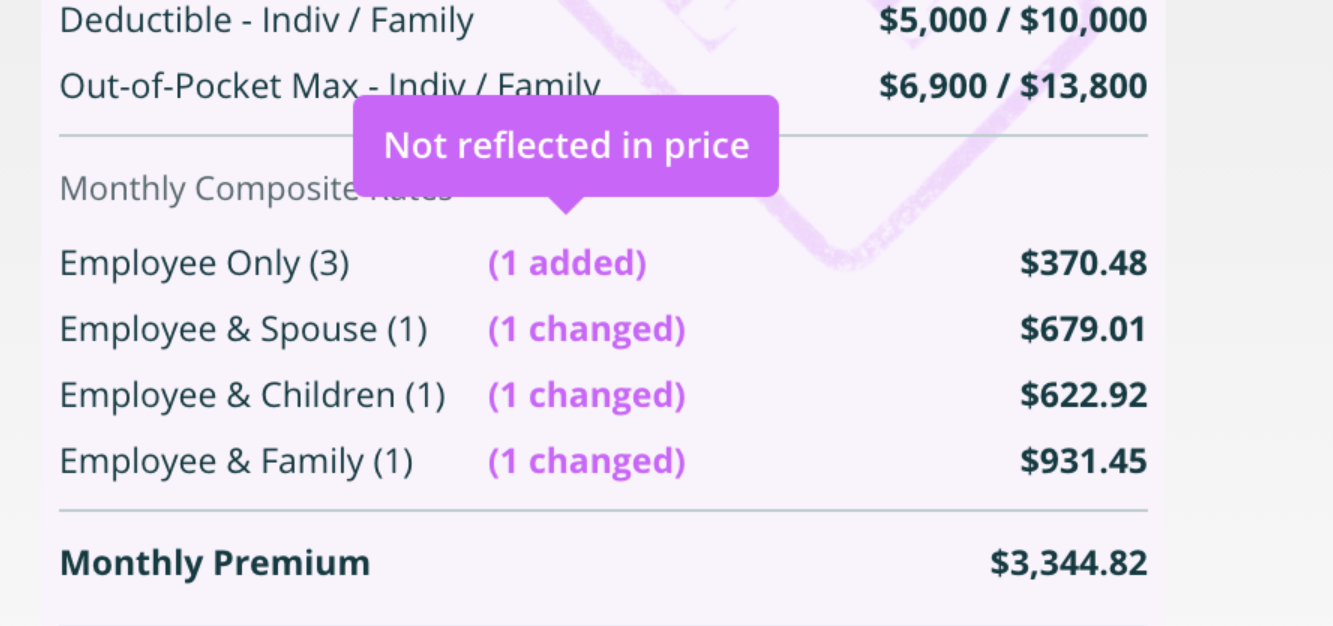Click the $5,000 / $10,000 deductible value
1333x626 pixels.
(1013, 20)
